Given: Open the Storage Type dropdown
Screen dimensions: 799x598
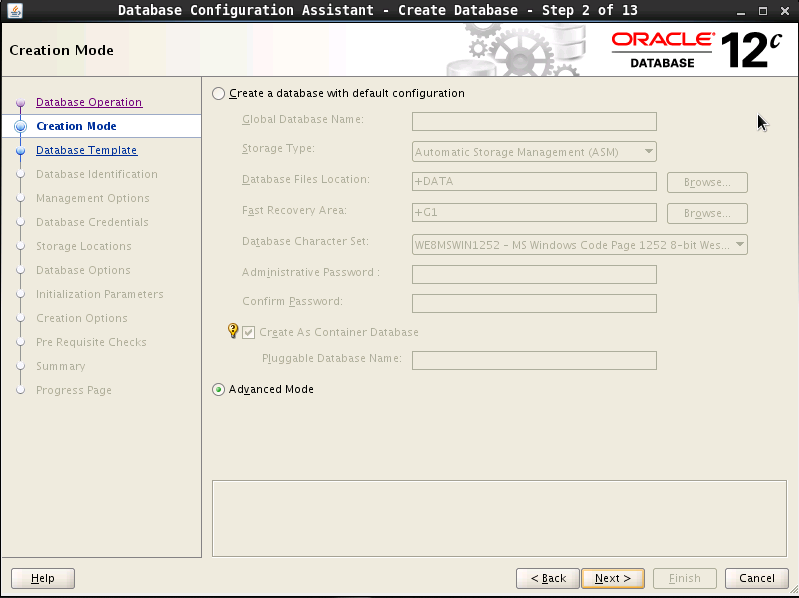Looking at the screenshot, I should tap(534, 152).
